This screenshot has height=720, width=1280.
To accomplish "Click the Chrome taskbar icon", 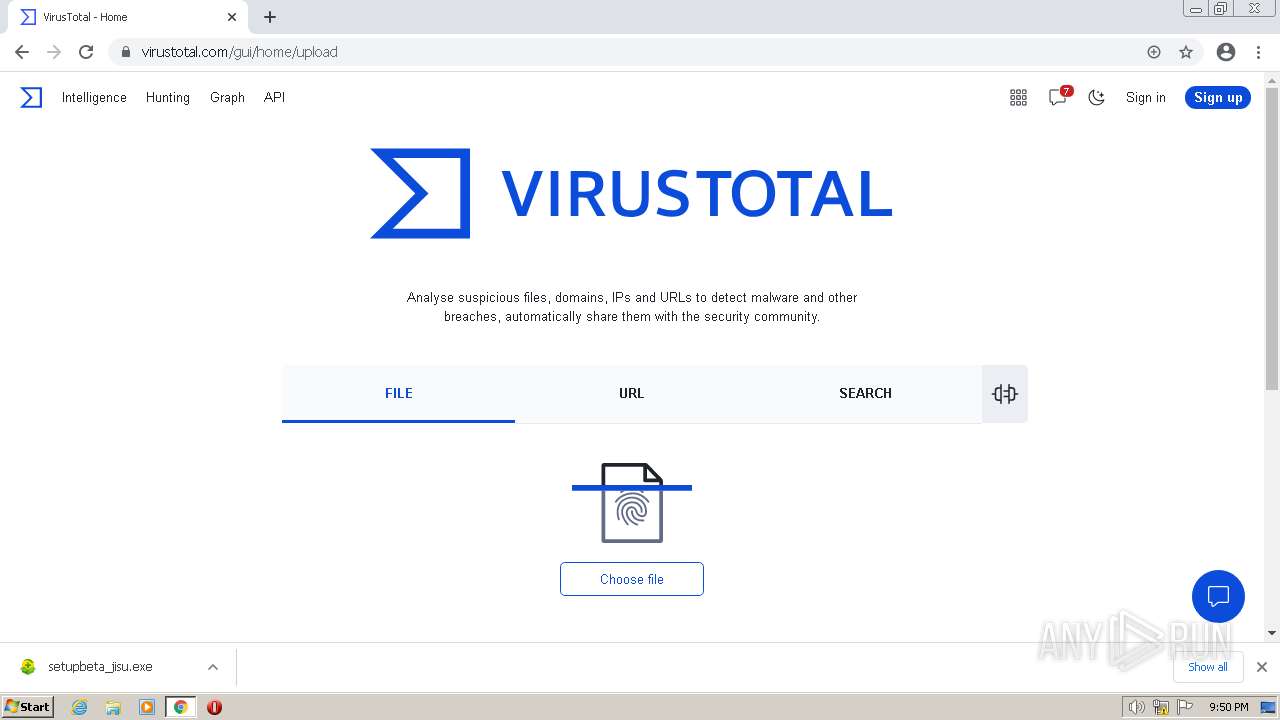I will 181,707.
